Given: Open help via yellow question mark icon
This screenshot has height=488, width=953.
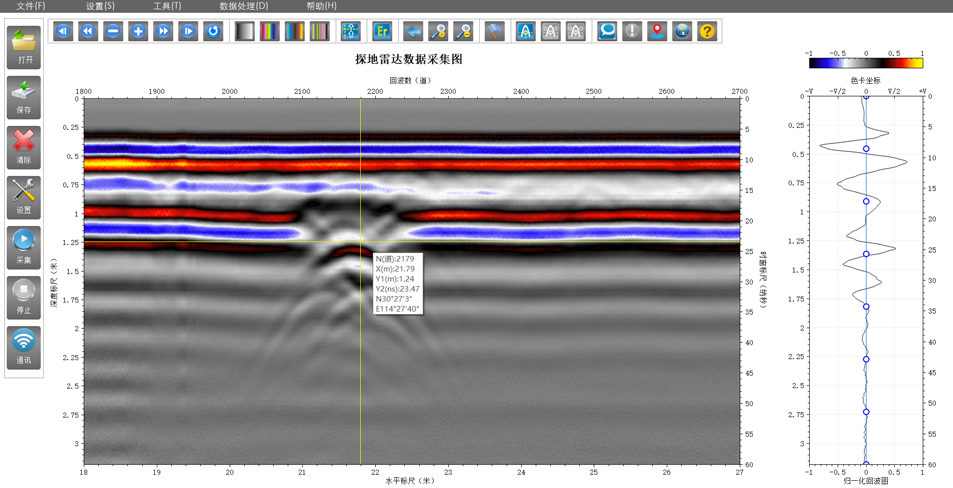Looking at the screenshot, I should tap(707, 32).
